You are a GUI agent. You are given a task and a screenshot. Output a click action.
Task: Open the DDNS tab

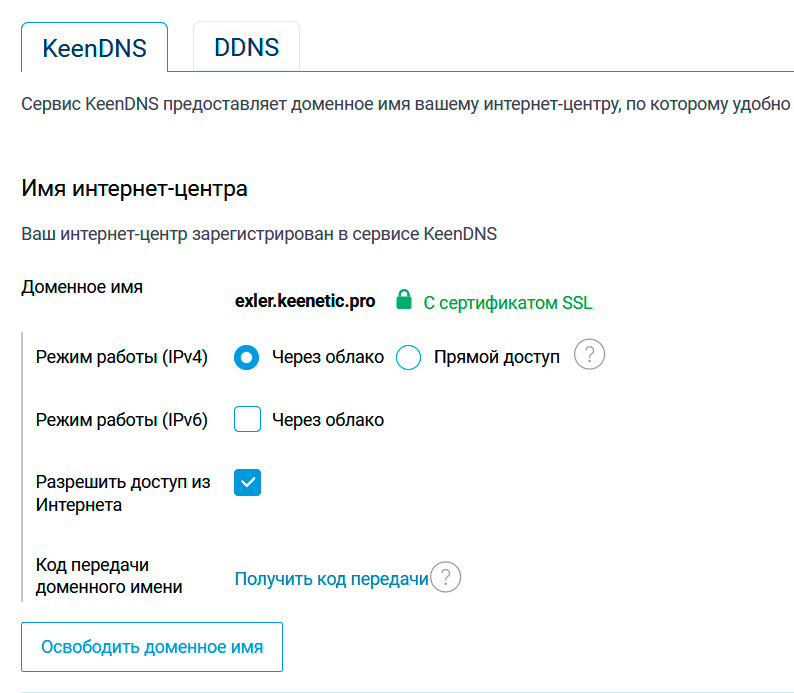(x=246, y=47)
